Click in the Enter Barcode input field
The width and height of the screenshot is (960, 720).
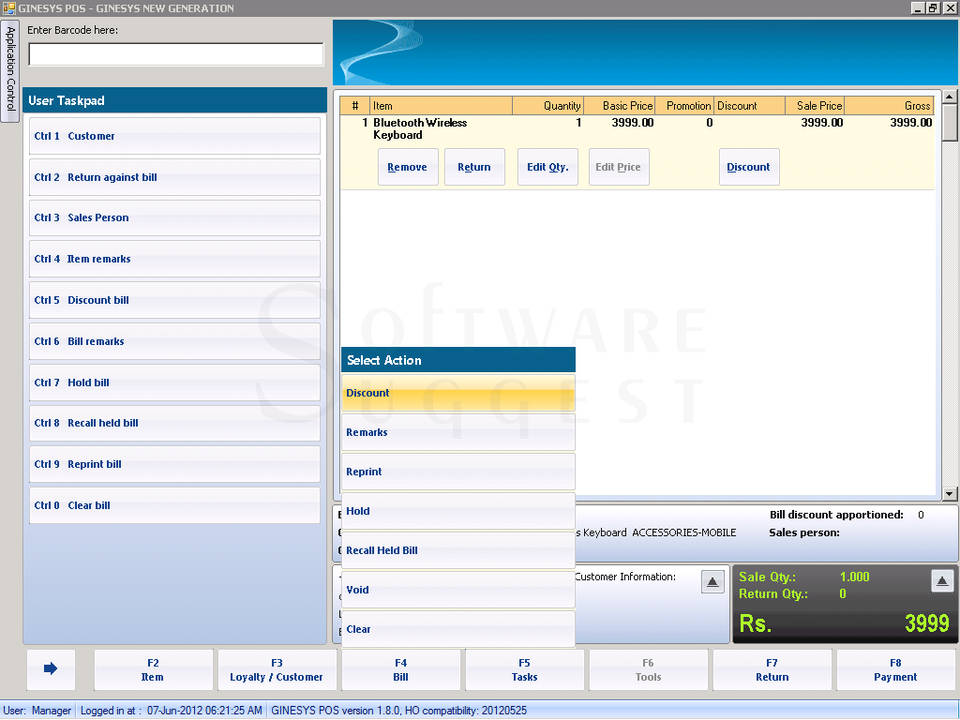176,54
